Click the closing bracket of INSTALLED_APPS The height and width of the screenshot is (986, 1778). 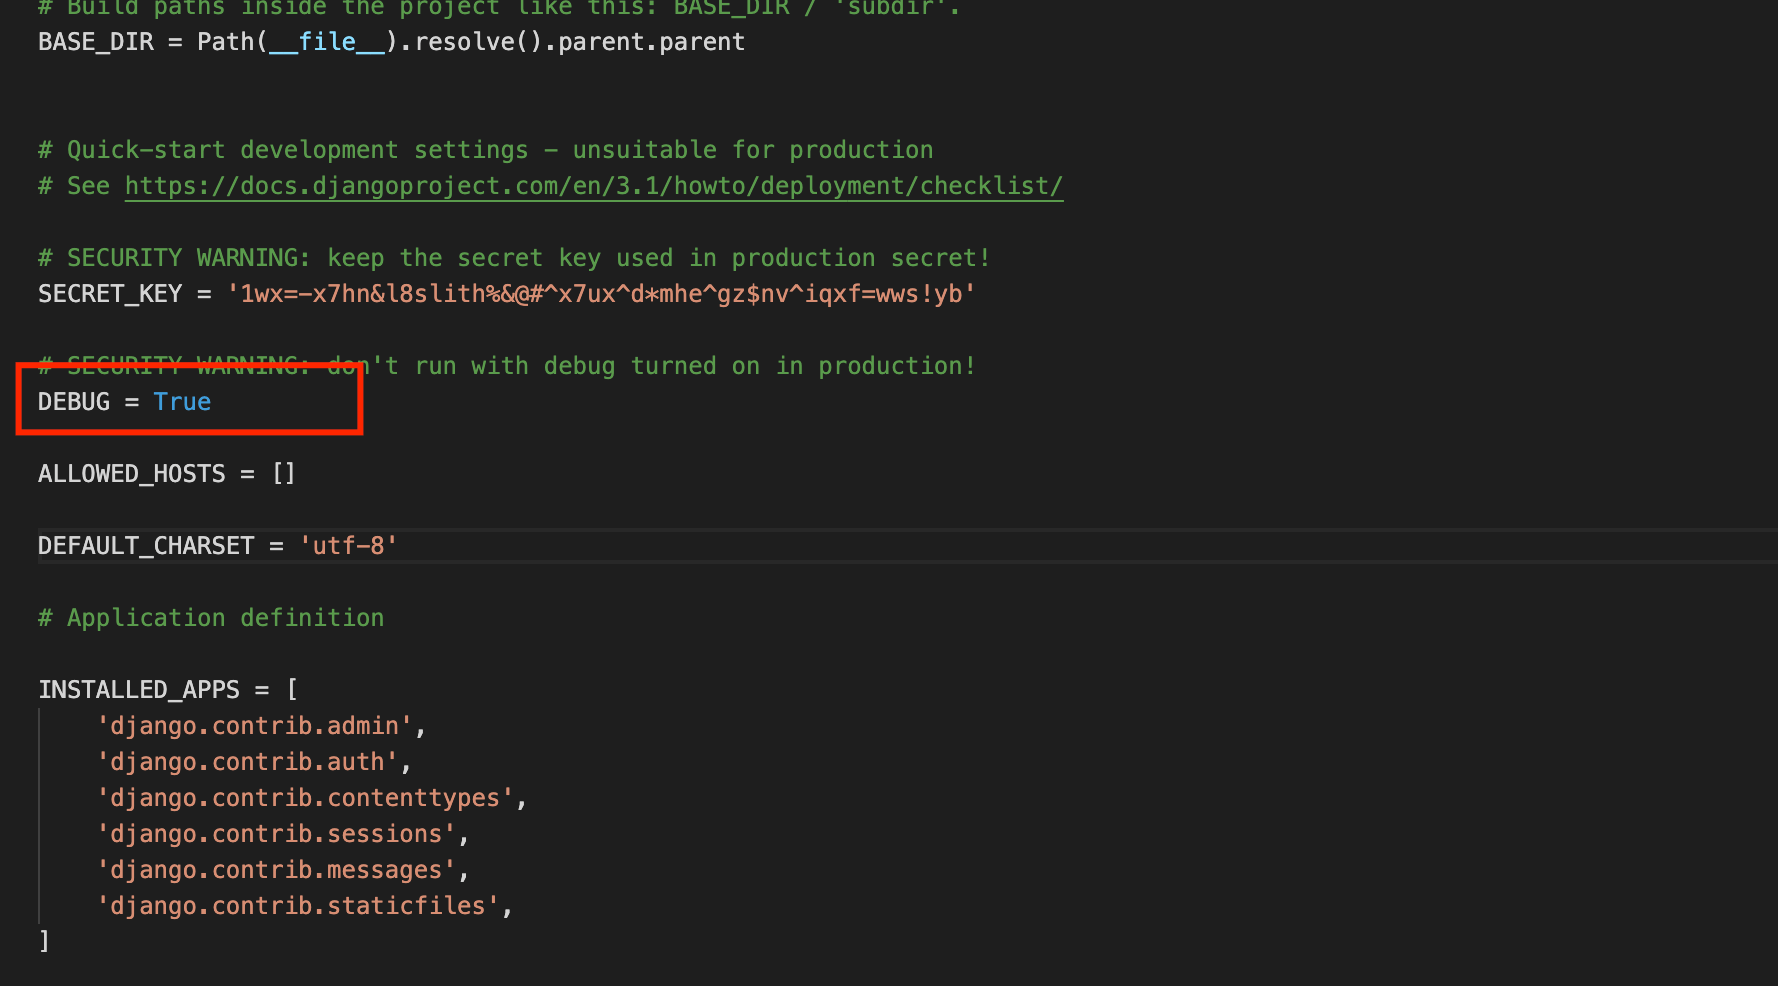click(43, 941)
